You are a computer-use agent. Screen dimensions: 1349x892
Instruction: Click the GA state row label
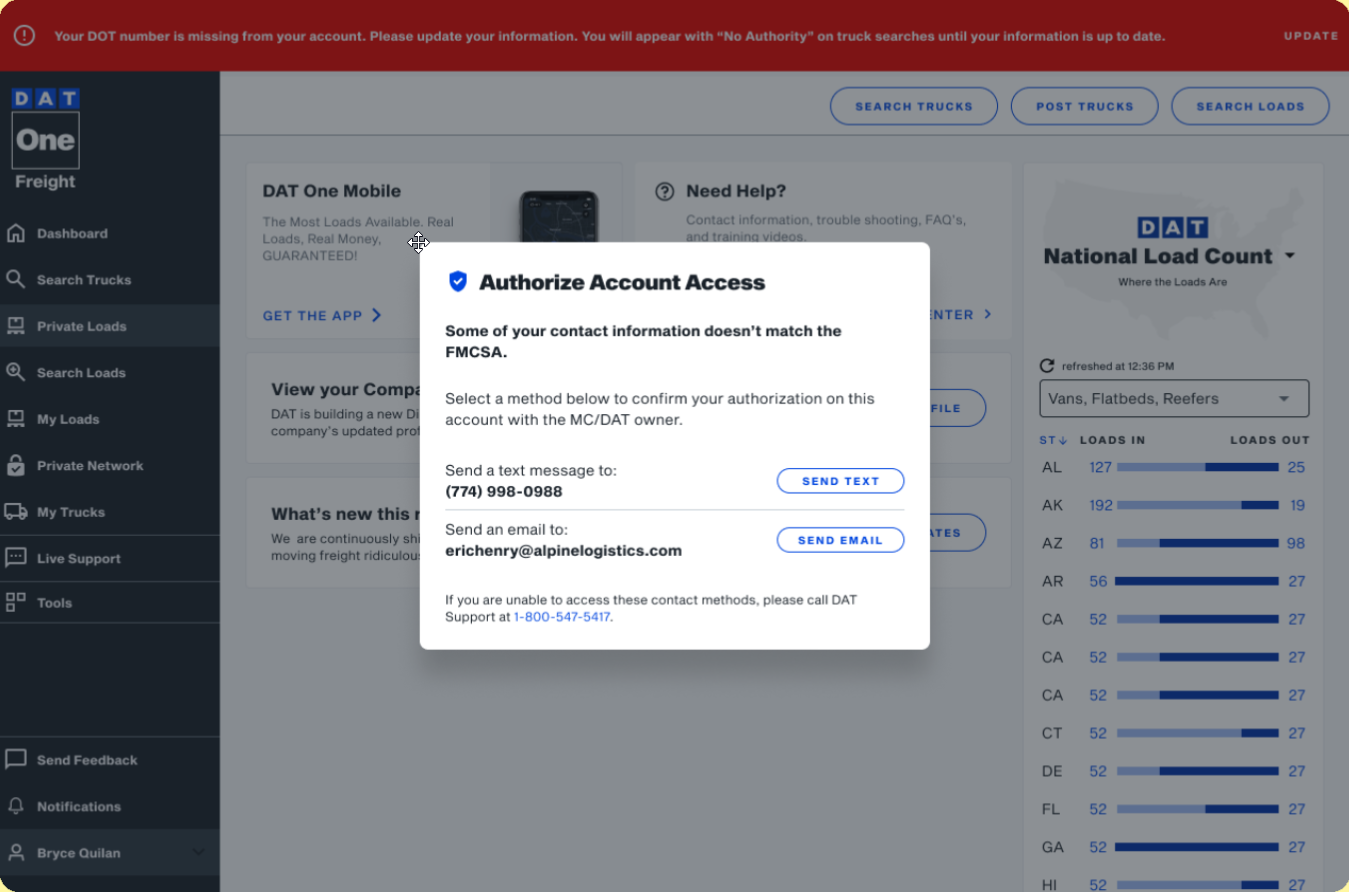[x=1053, y=847]
